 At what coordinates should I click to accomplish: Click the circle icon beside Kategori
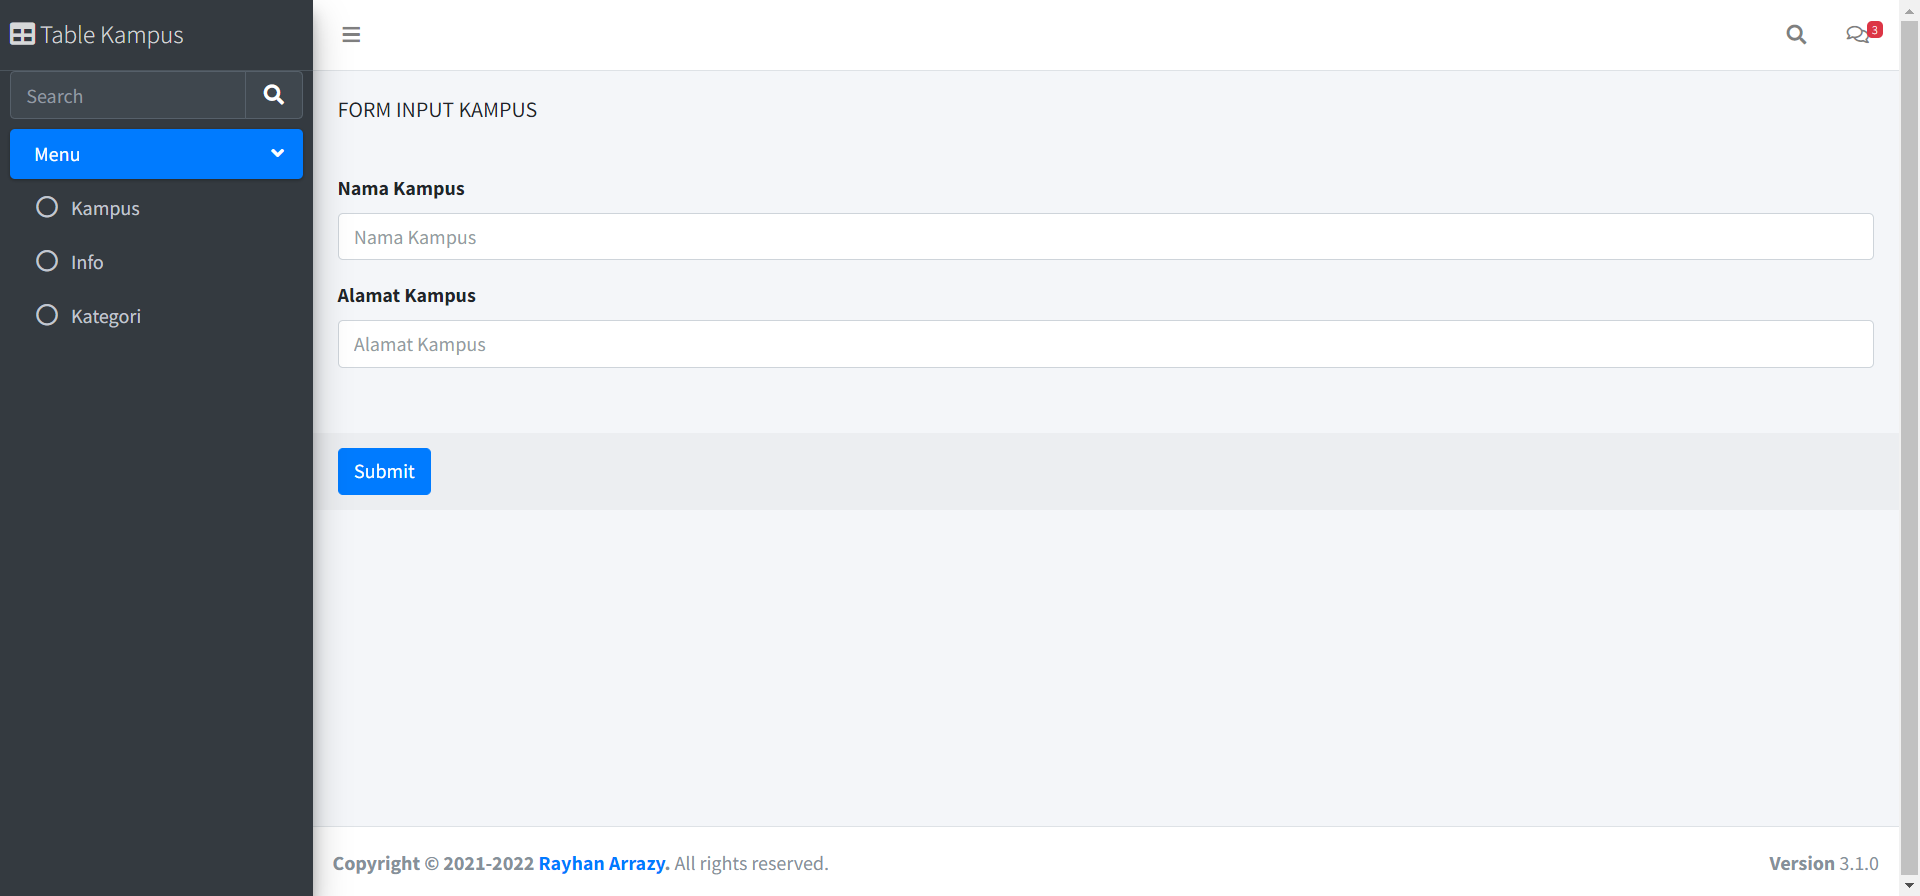tap(47, 316)
